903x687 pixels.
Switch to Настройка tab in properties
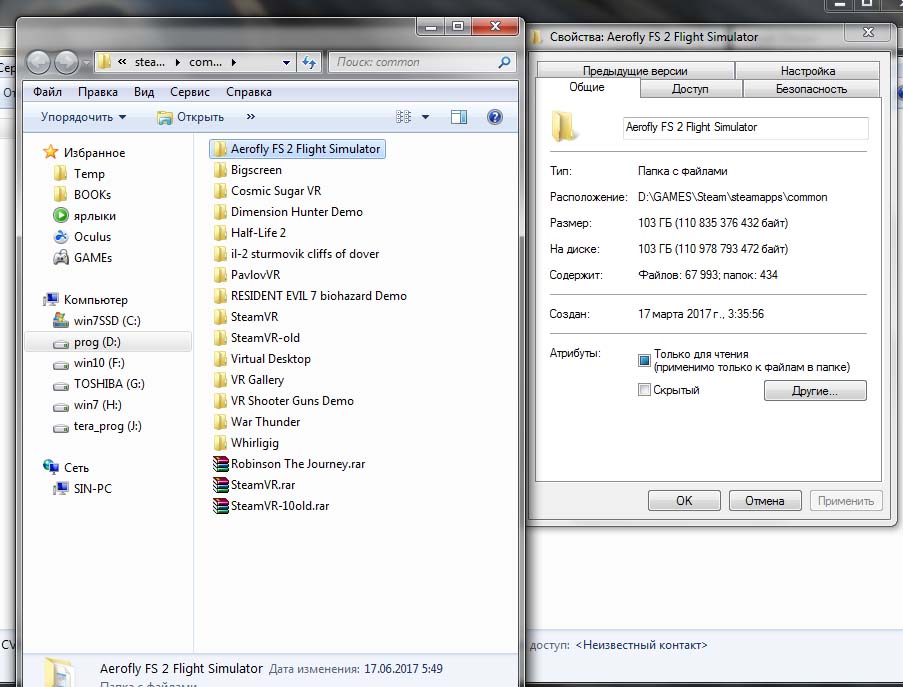(807, 70)
